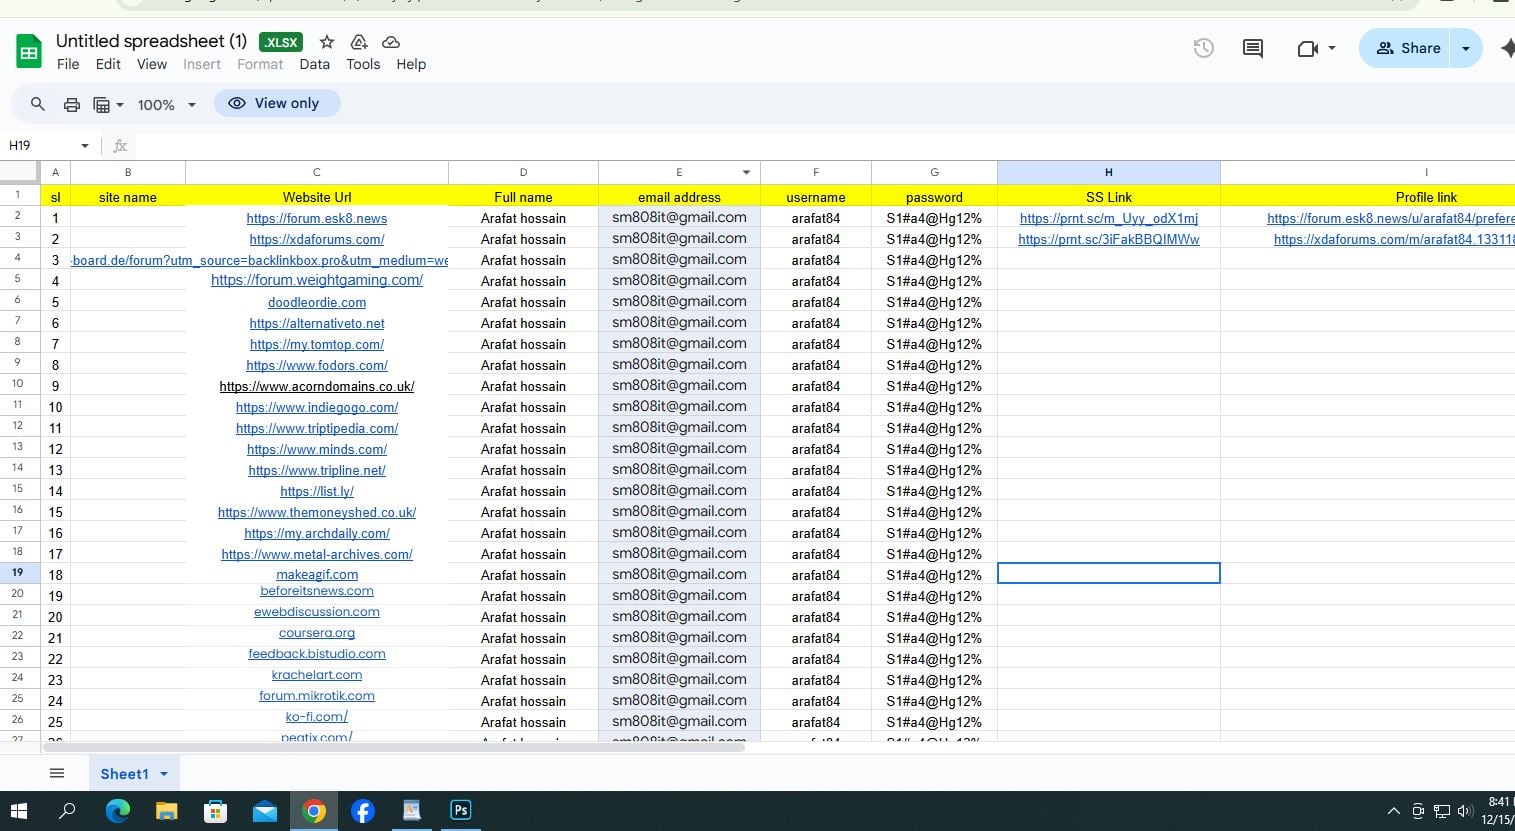Open the https://xdaforums.com/ link
The image size is (1515, 831).
[316, 239]
